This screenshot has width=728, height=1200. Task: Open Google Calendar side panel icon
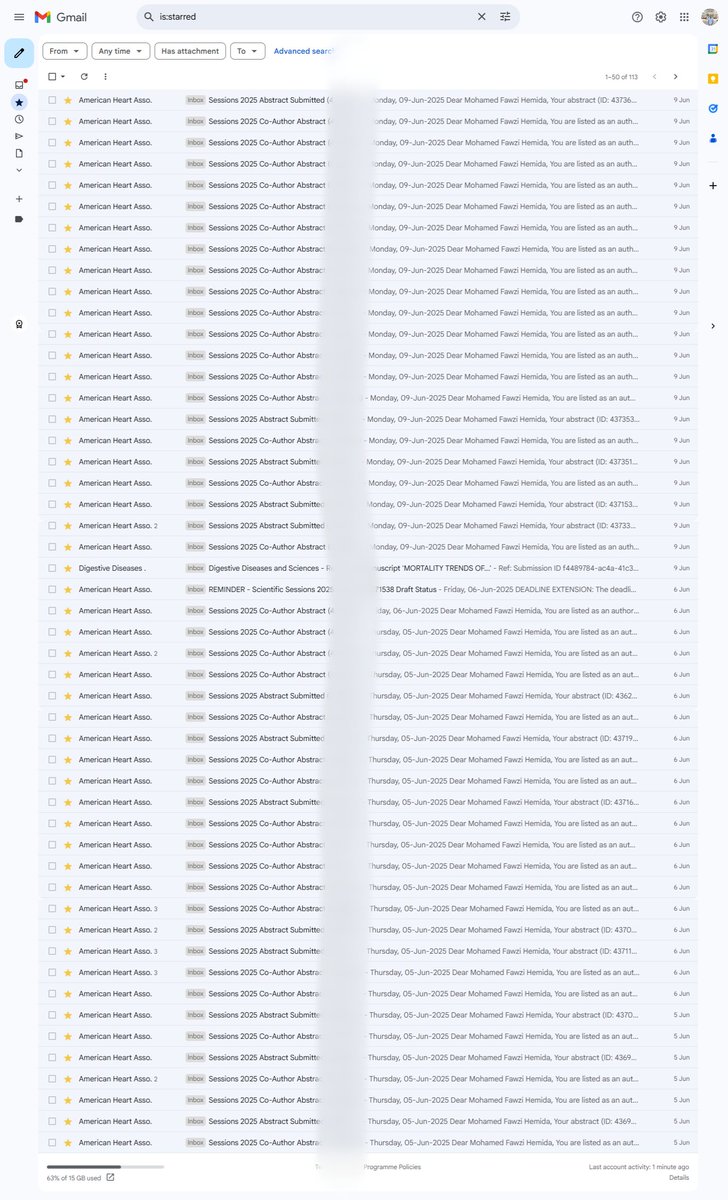(x=712, y=48)
